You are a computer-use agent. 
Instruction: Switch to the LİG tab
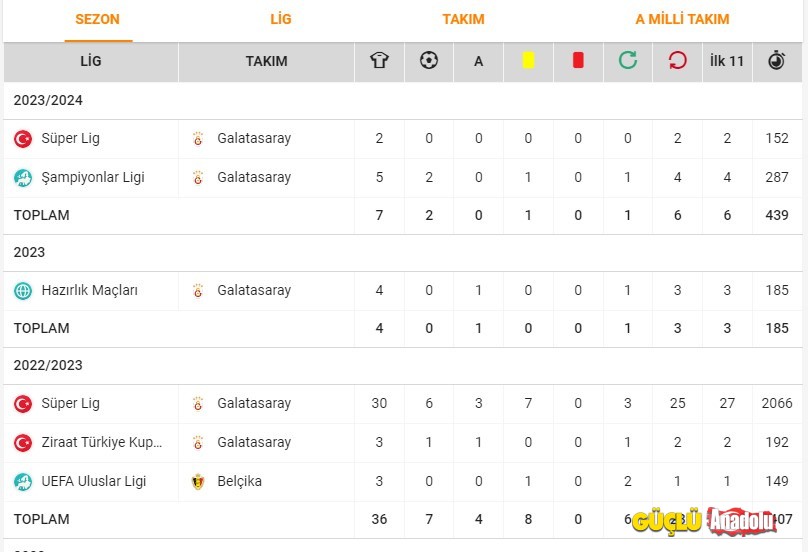281,19
